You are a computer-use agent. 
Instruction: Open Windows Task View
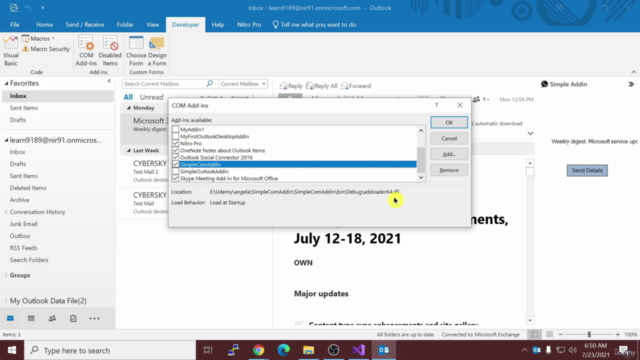(x=208, y=350)
